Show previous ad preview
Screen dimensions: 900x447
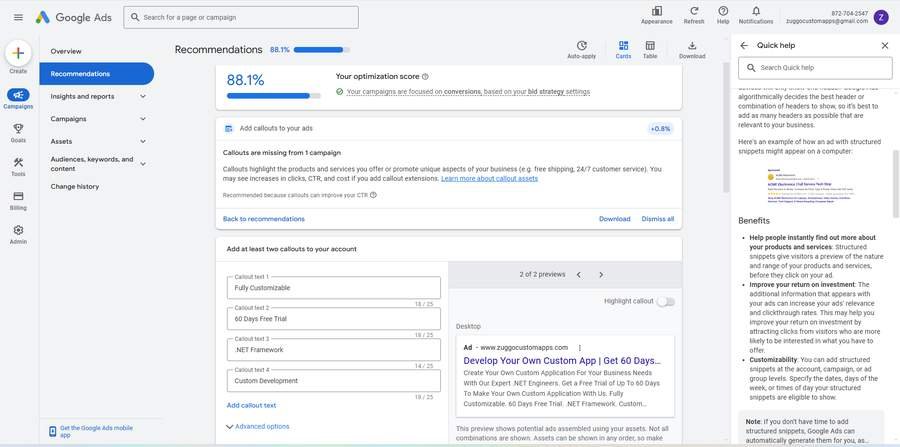point(579,275)
